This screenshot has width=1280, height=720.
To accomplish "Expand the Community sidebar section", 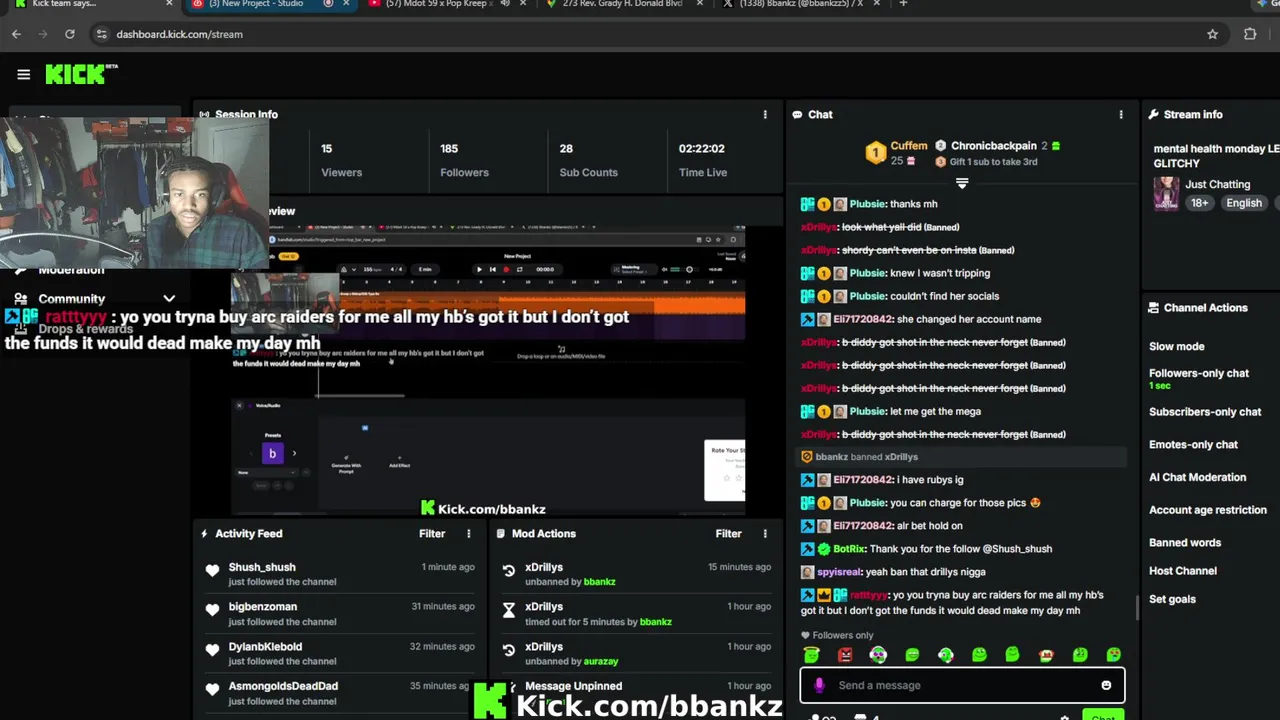I will point(169,298).
